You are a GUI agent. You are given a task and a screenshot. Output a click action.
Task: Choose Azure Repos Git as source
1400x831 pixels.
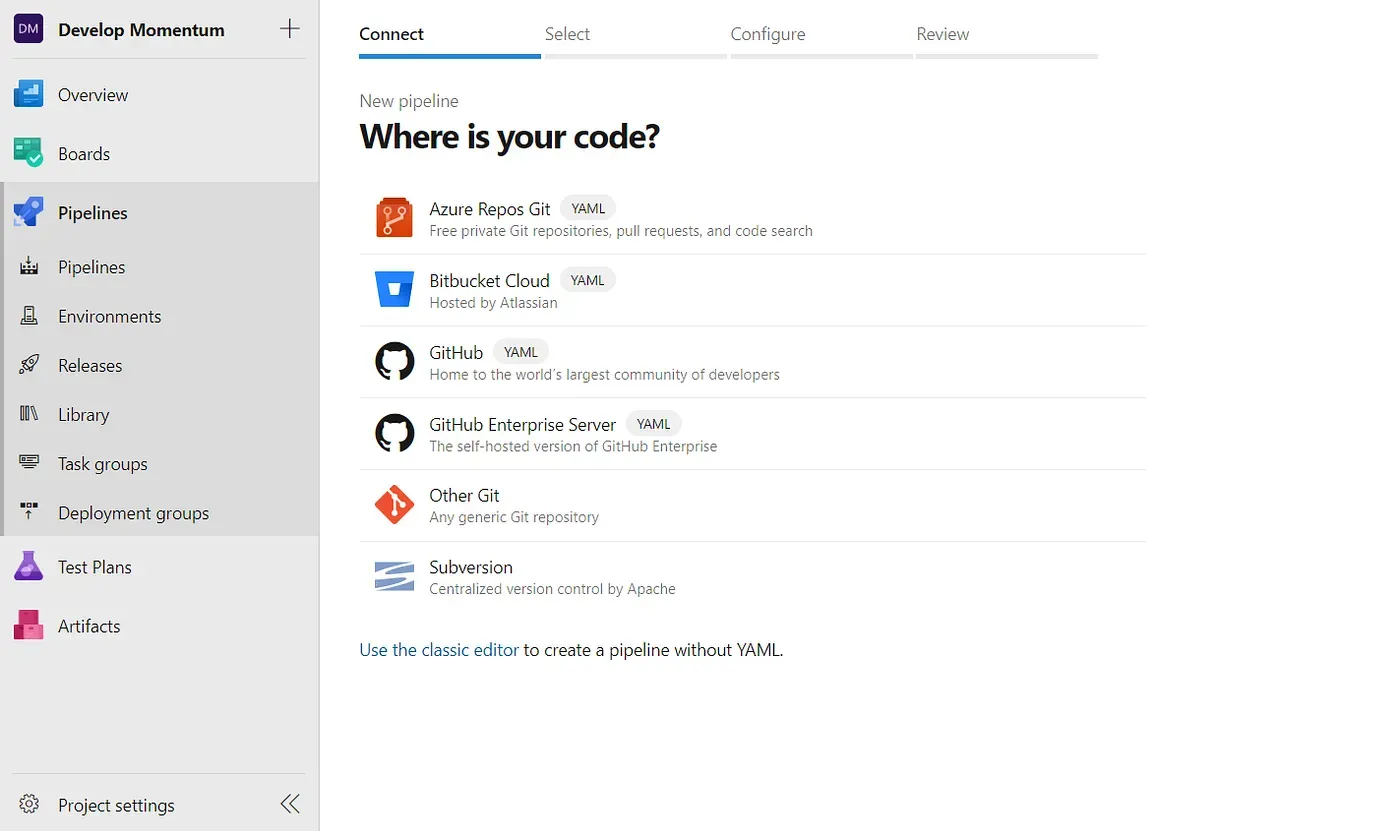pyautogui.click(x=752, y=218)
